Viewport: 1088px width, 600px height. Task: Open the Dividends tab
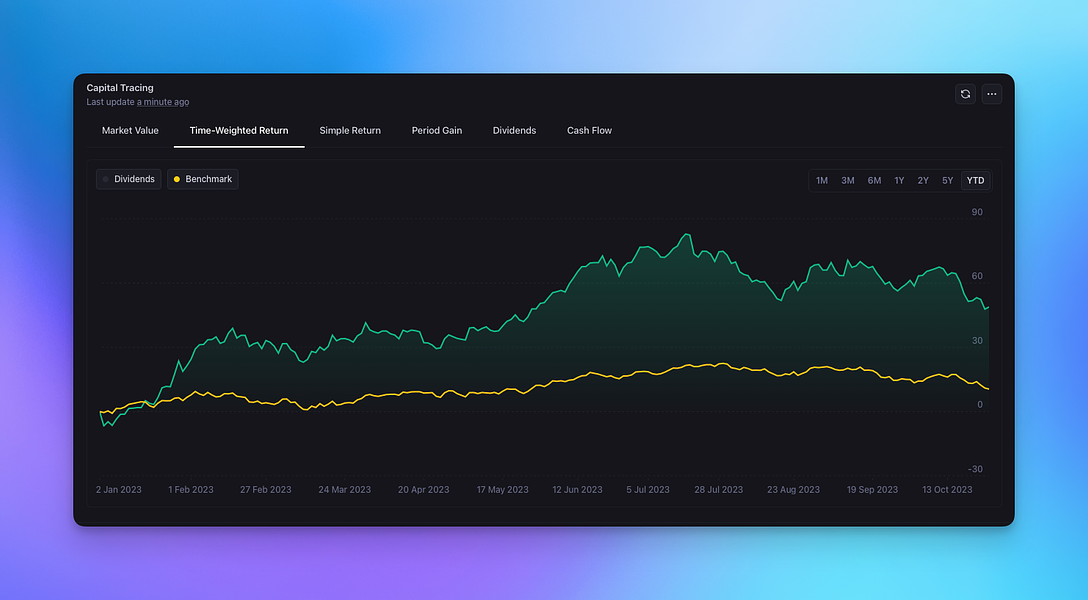(514, 130)
